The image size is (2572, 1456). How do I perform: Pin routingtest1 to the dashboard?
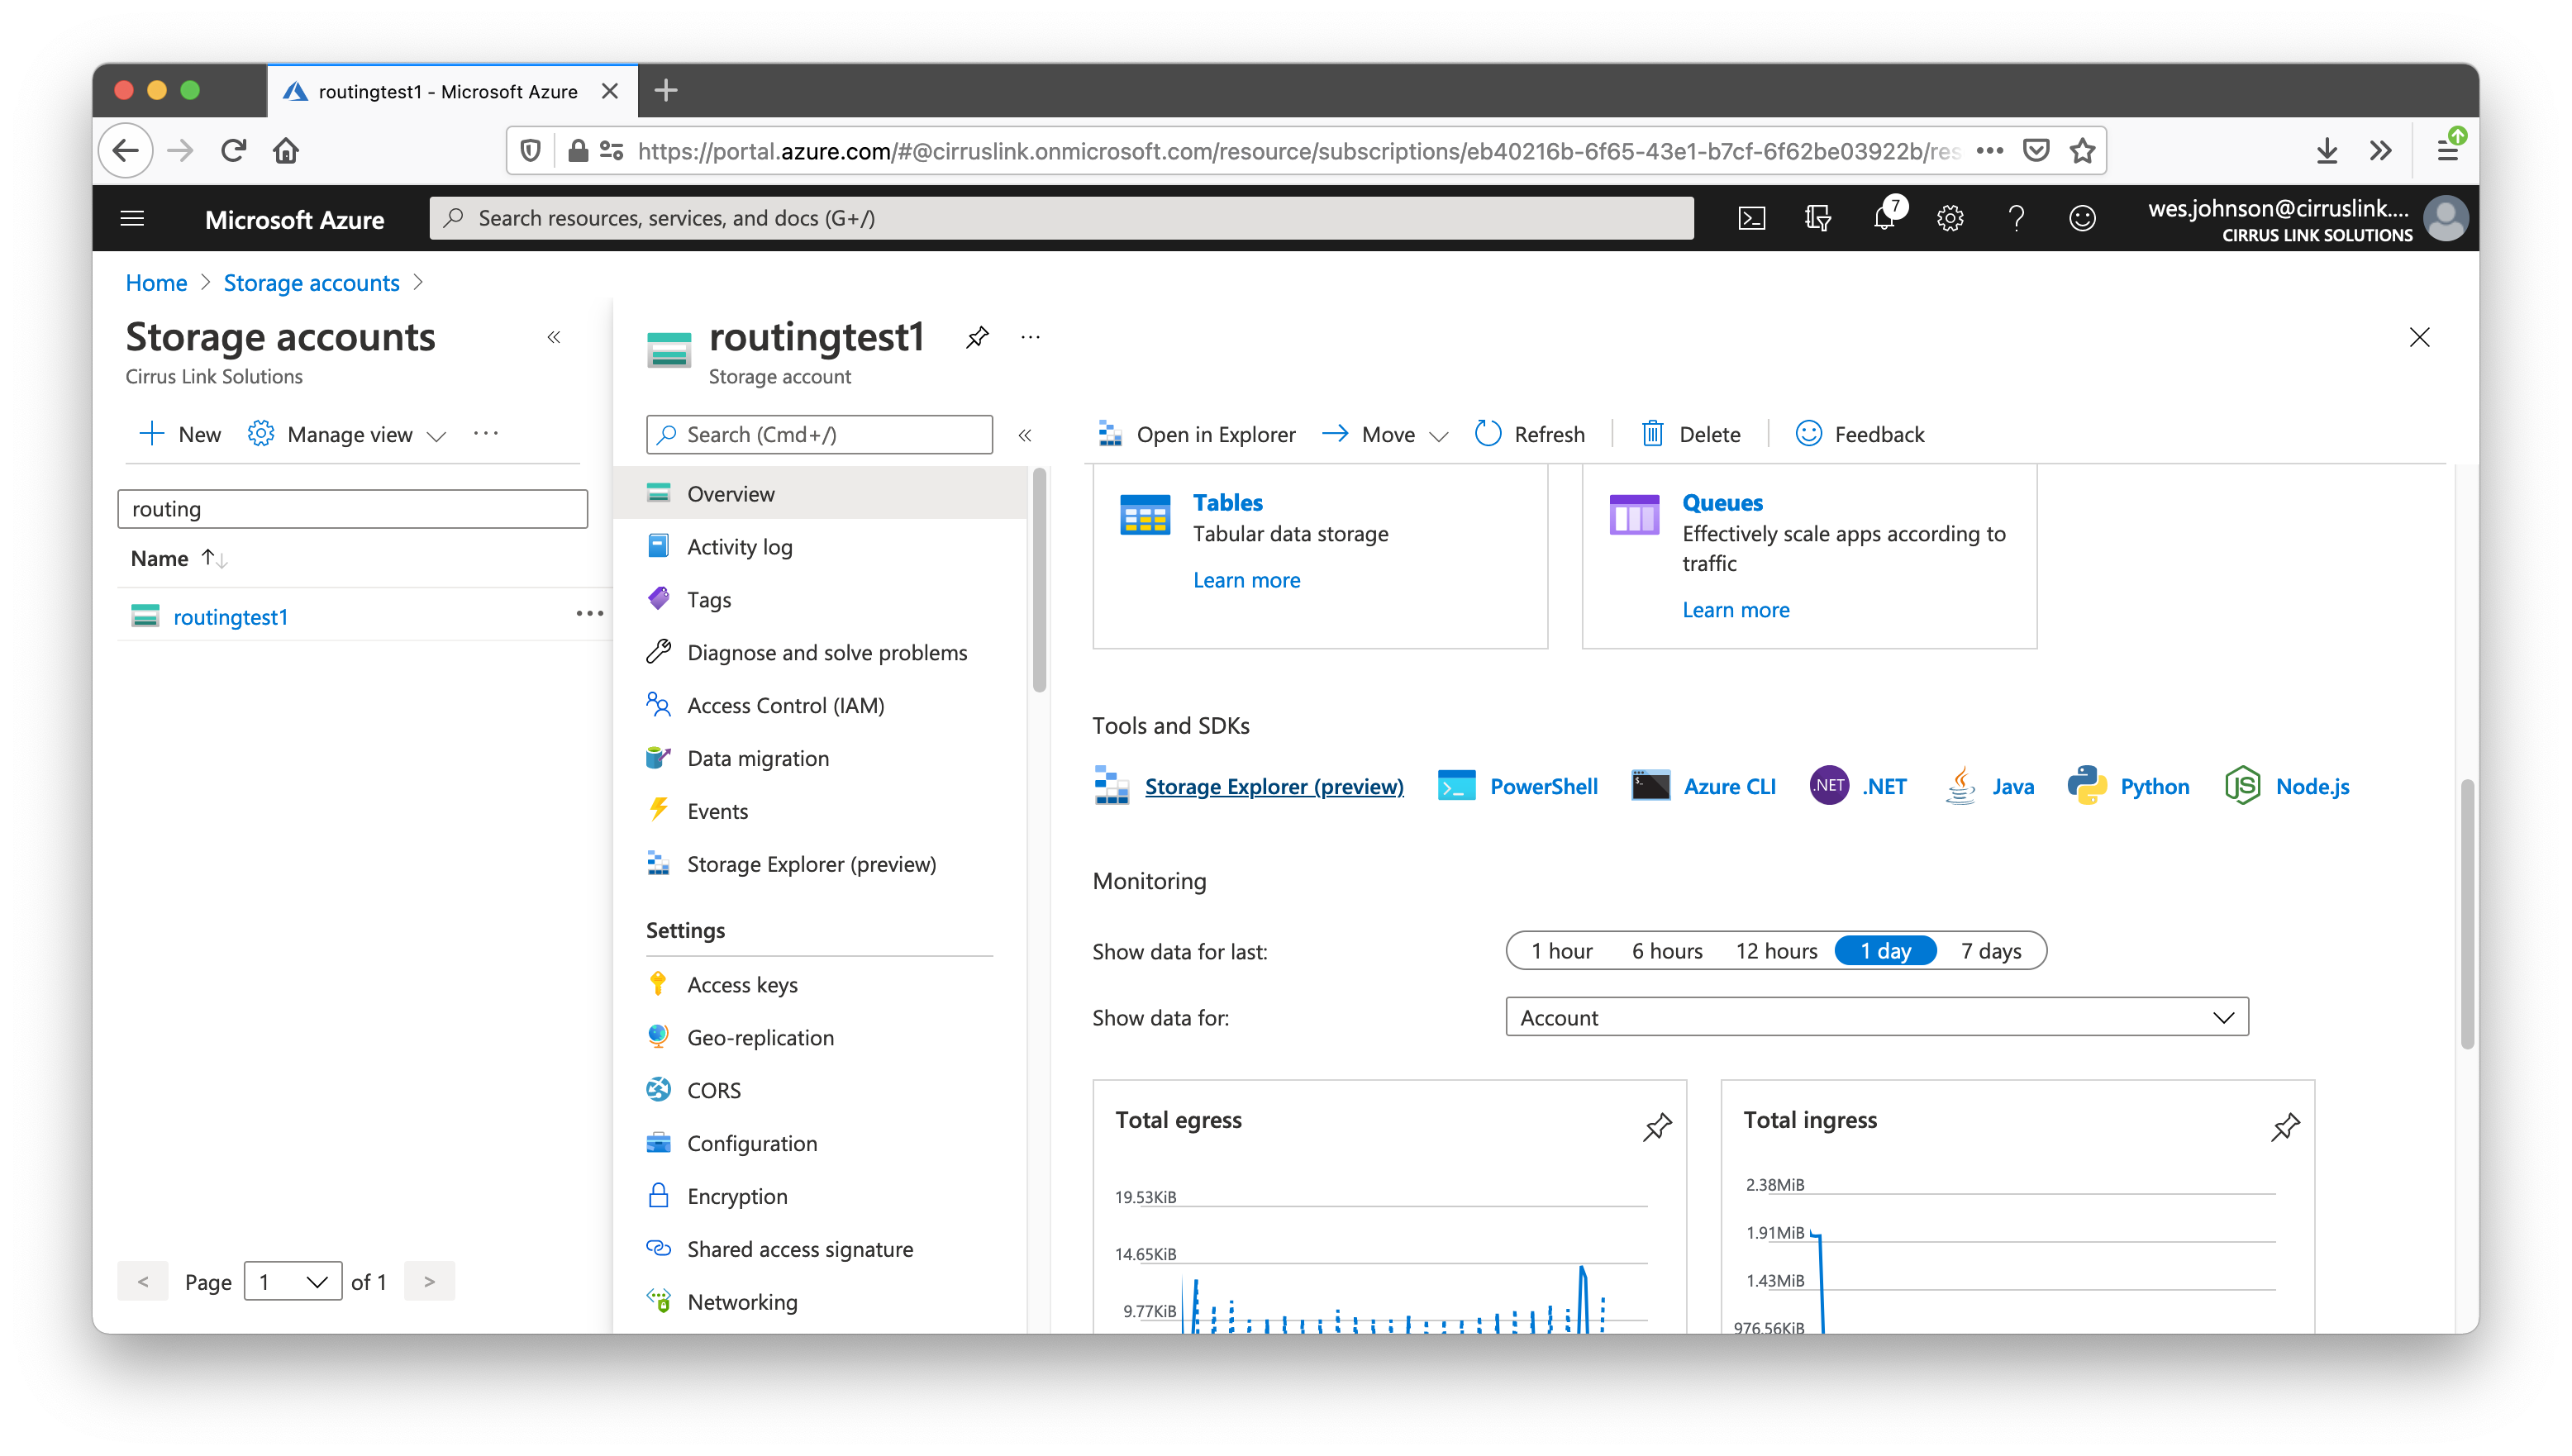point(977,337)
